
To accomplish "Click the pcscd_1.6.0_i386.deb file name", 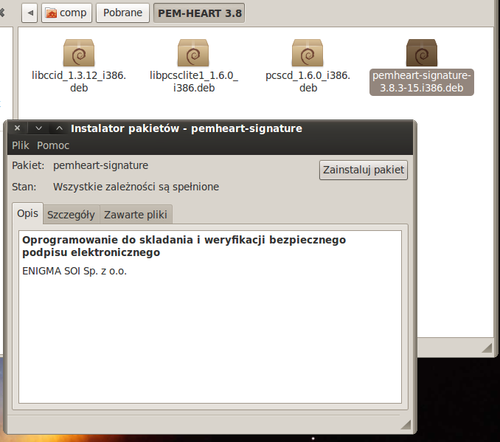I will (308, 82).
